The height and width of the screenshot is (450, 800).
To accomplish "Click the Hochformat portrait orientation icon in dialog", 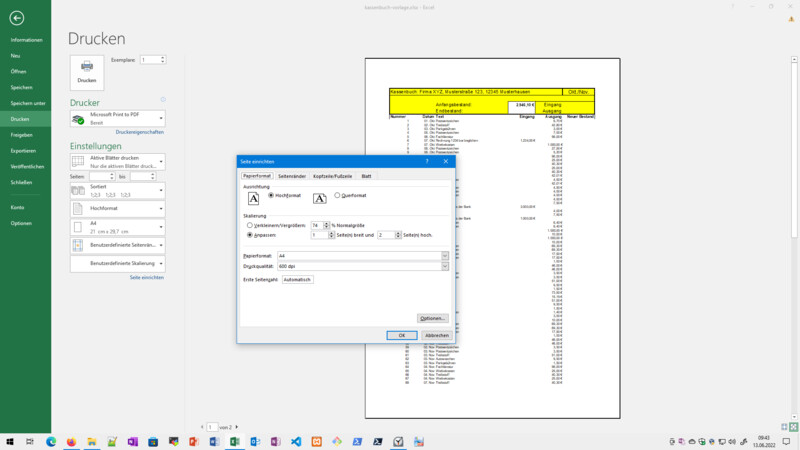I will coord(253,198).
